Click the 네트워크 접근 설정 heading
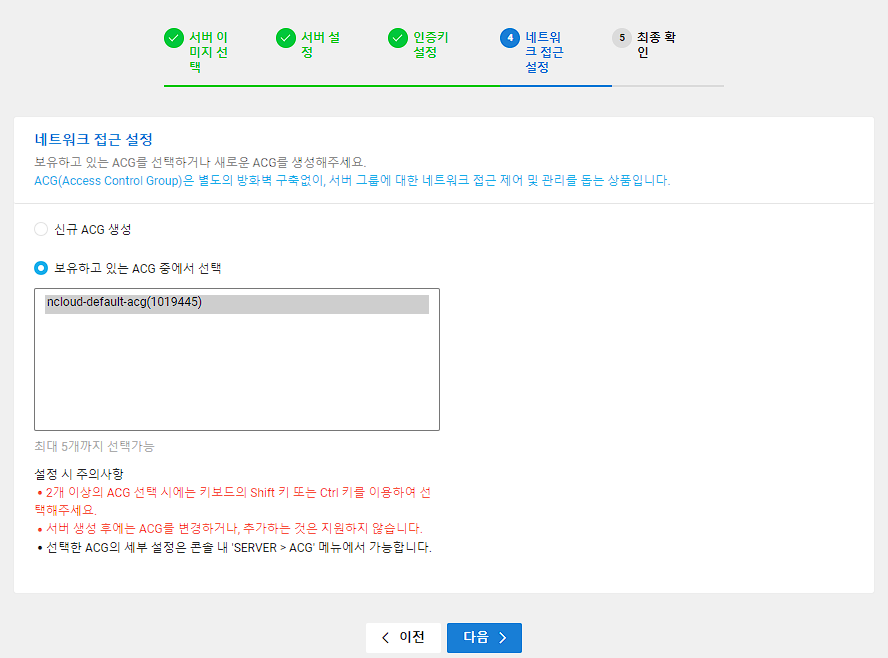Screen dimensions: 888x658 tap(93, 139)
